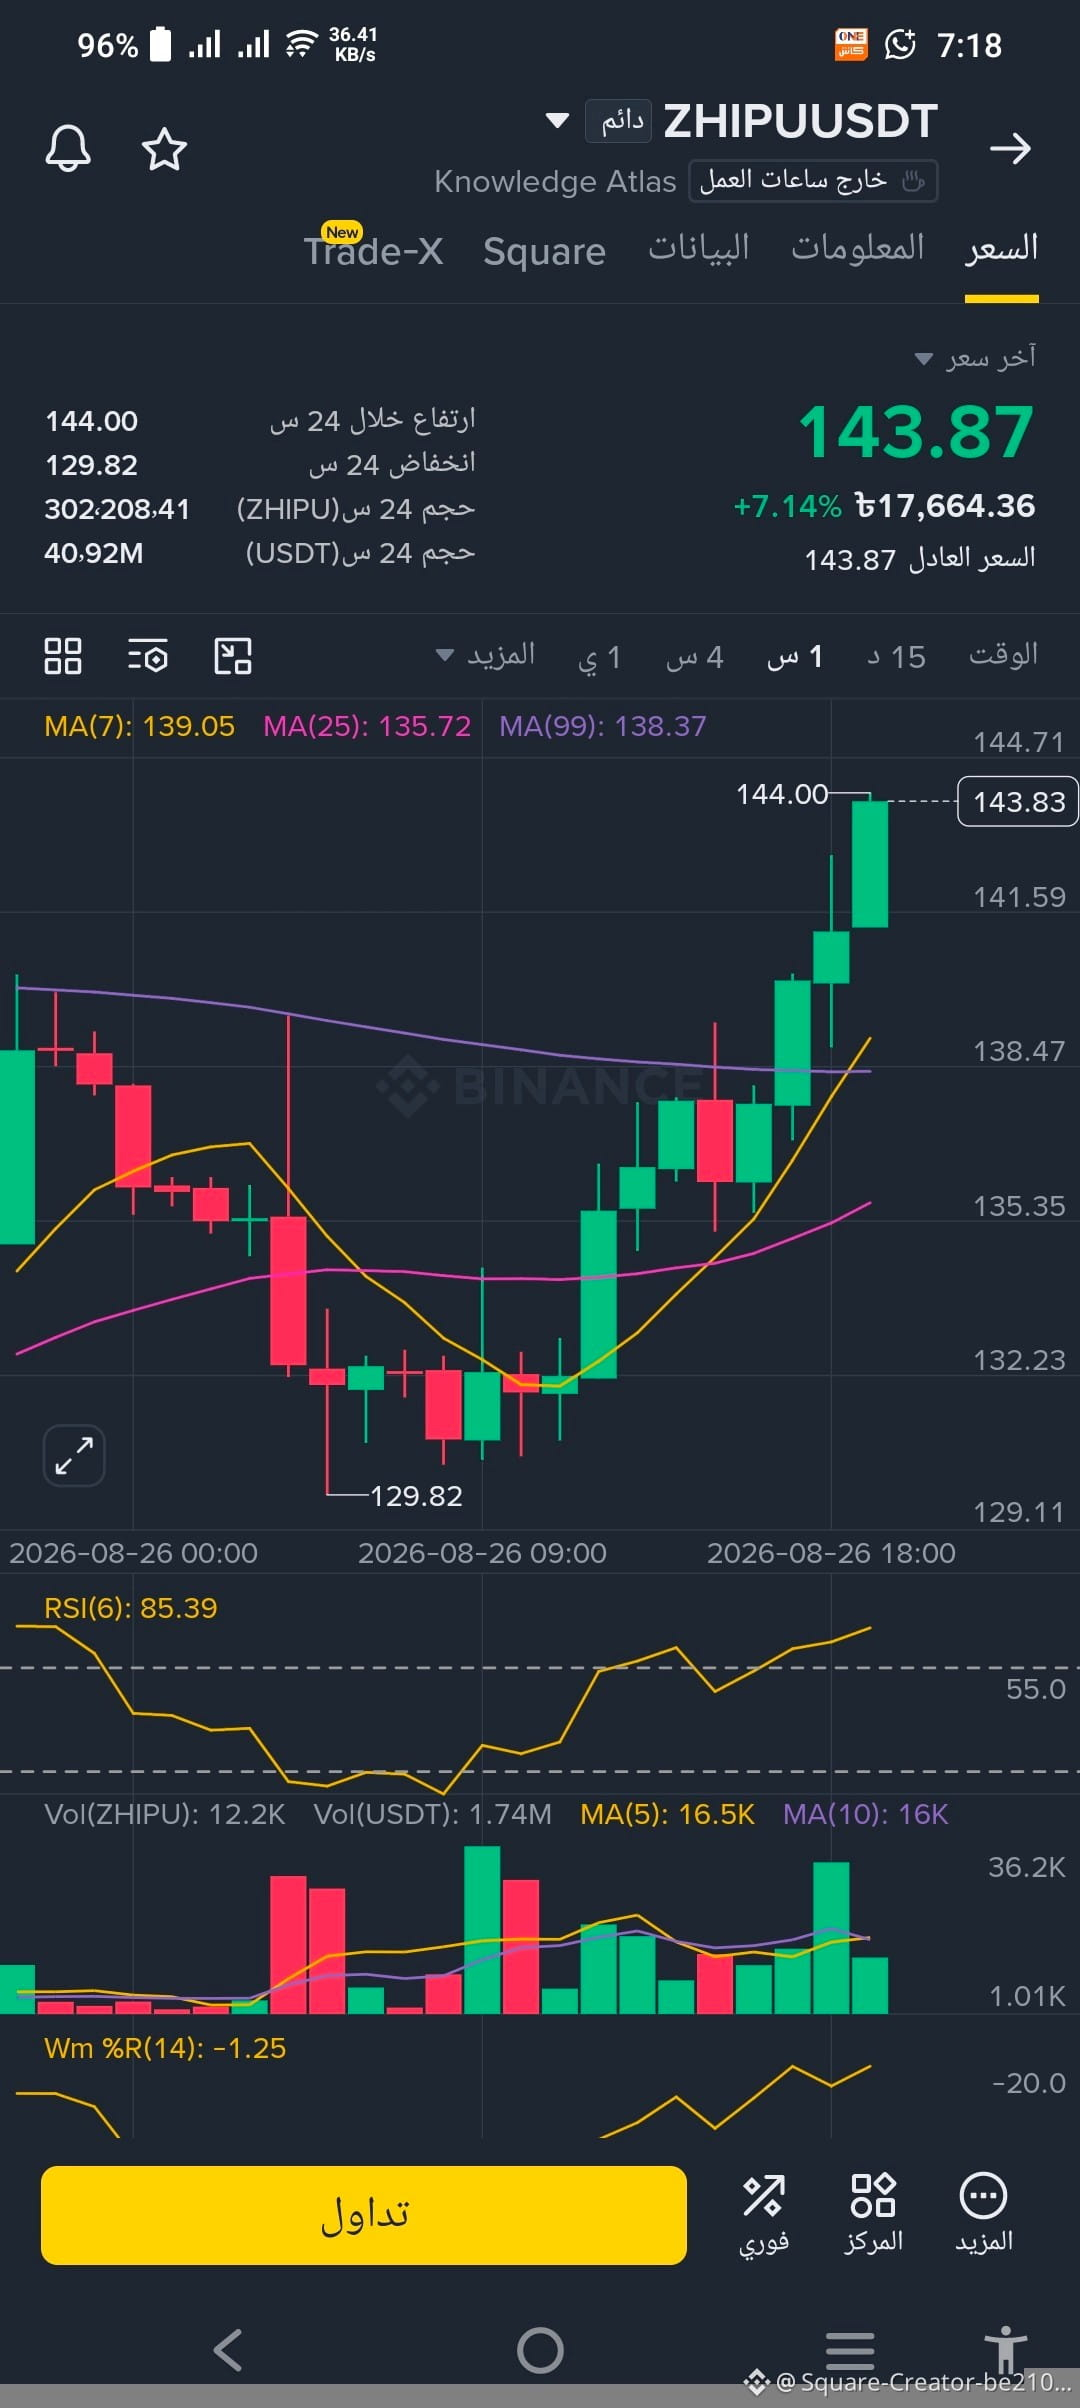1080x2408 pixels.
Task: Tap the MA(99): 138.37 indicator label
Action: point(603,726)
